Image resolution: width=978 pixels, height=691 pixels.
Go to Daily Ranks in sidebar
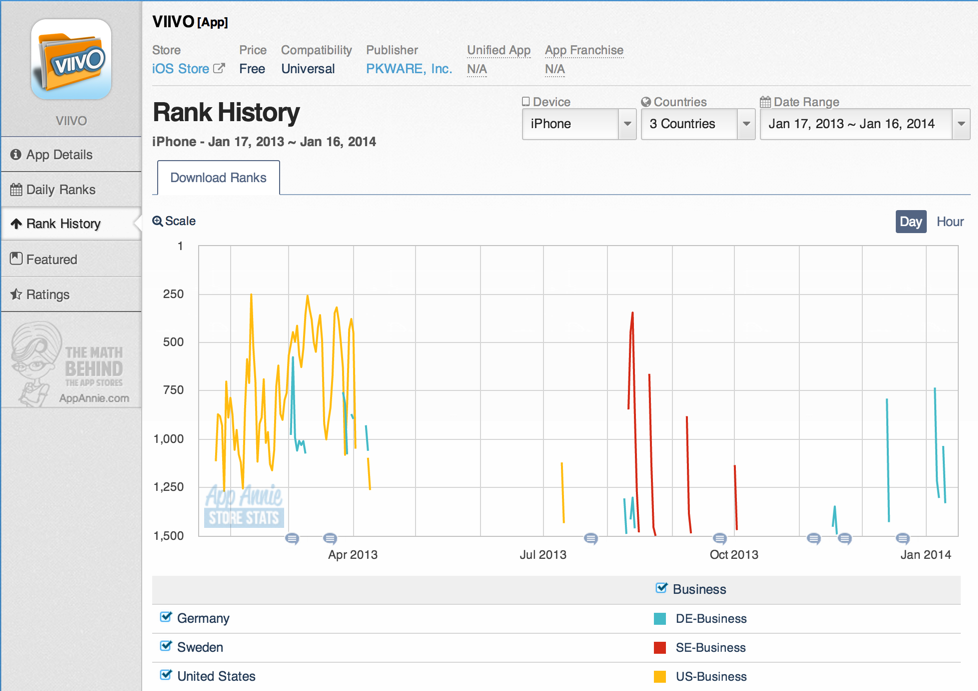(x=61, y=189)
